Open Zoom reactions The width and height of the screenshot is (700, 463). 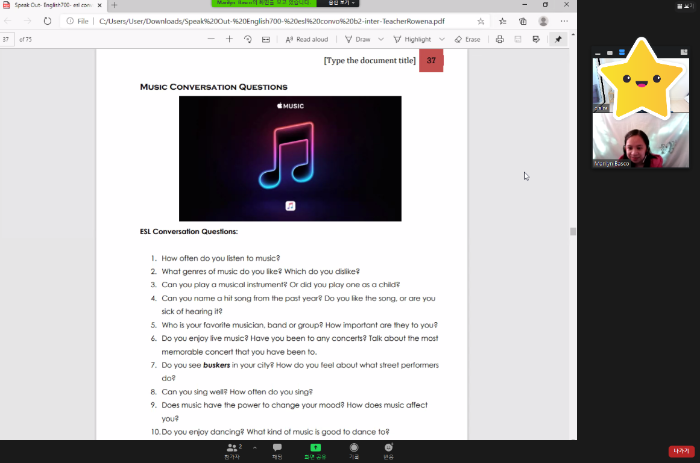click(x=388, y=451)
